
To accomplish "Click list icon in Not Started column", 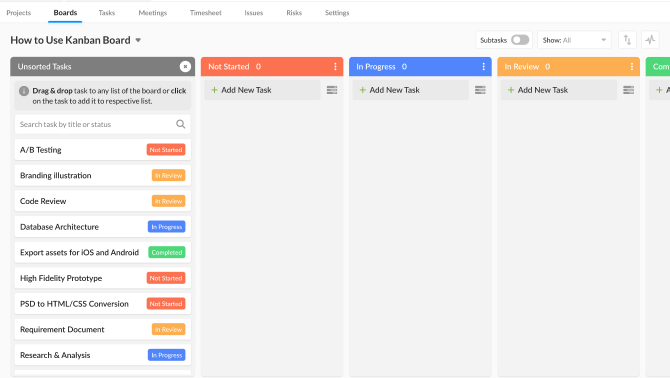I will 332,90.
